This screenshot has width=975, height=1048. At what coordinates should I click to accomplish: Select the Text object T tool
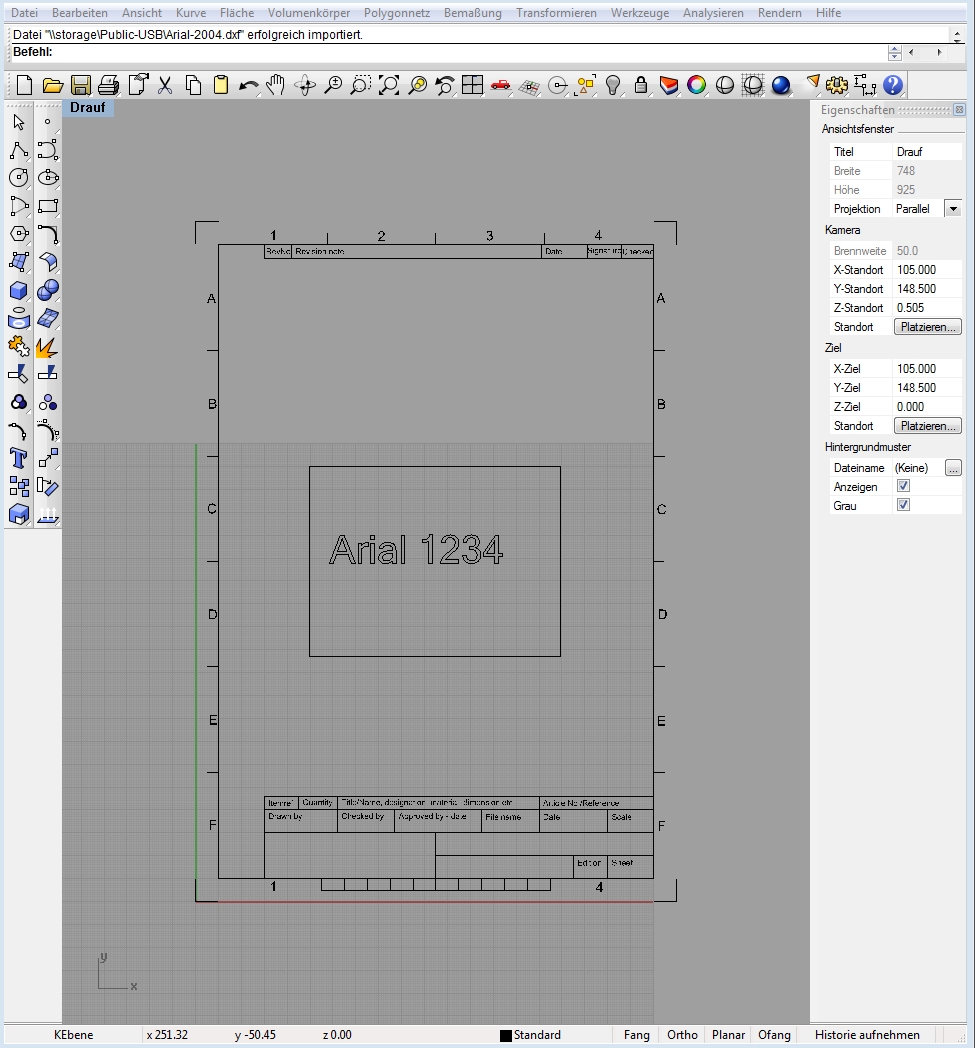(19, 458)
